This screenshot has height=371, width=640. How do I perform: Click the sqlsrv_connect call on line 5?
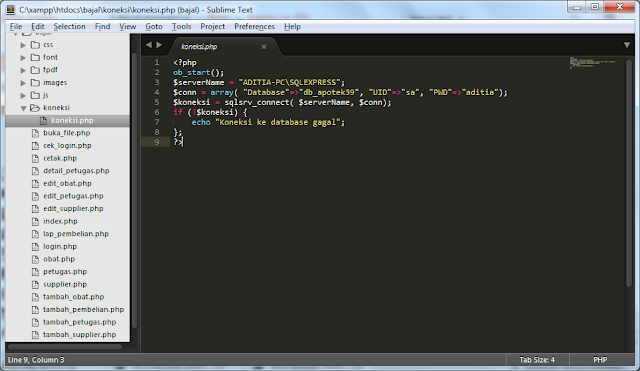[x=257, y=102]
